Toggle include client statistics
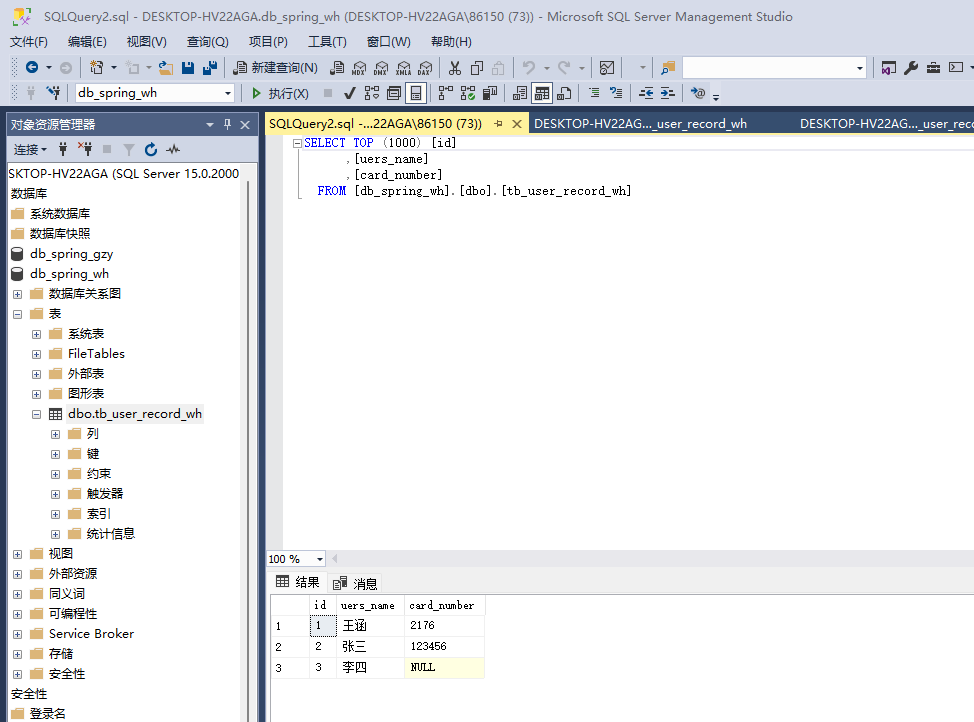The image size is (974, 722). click(x=489, y=93)
